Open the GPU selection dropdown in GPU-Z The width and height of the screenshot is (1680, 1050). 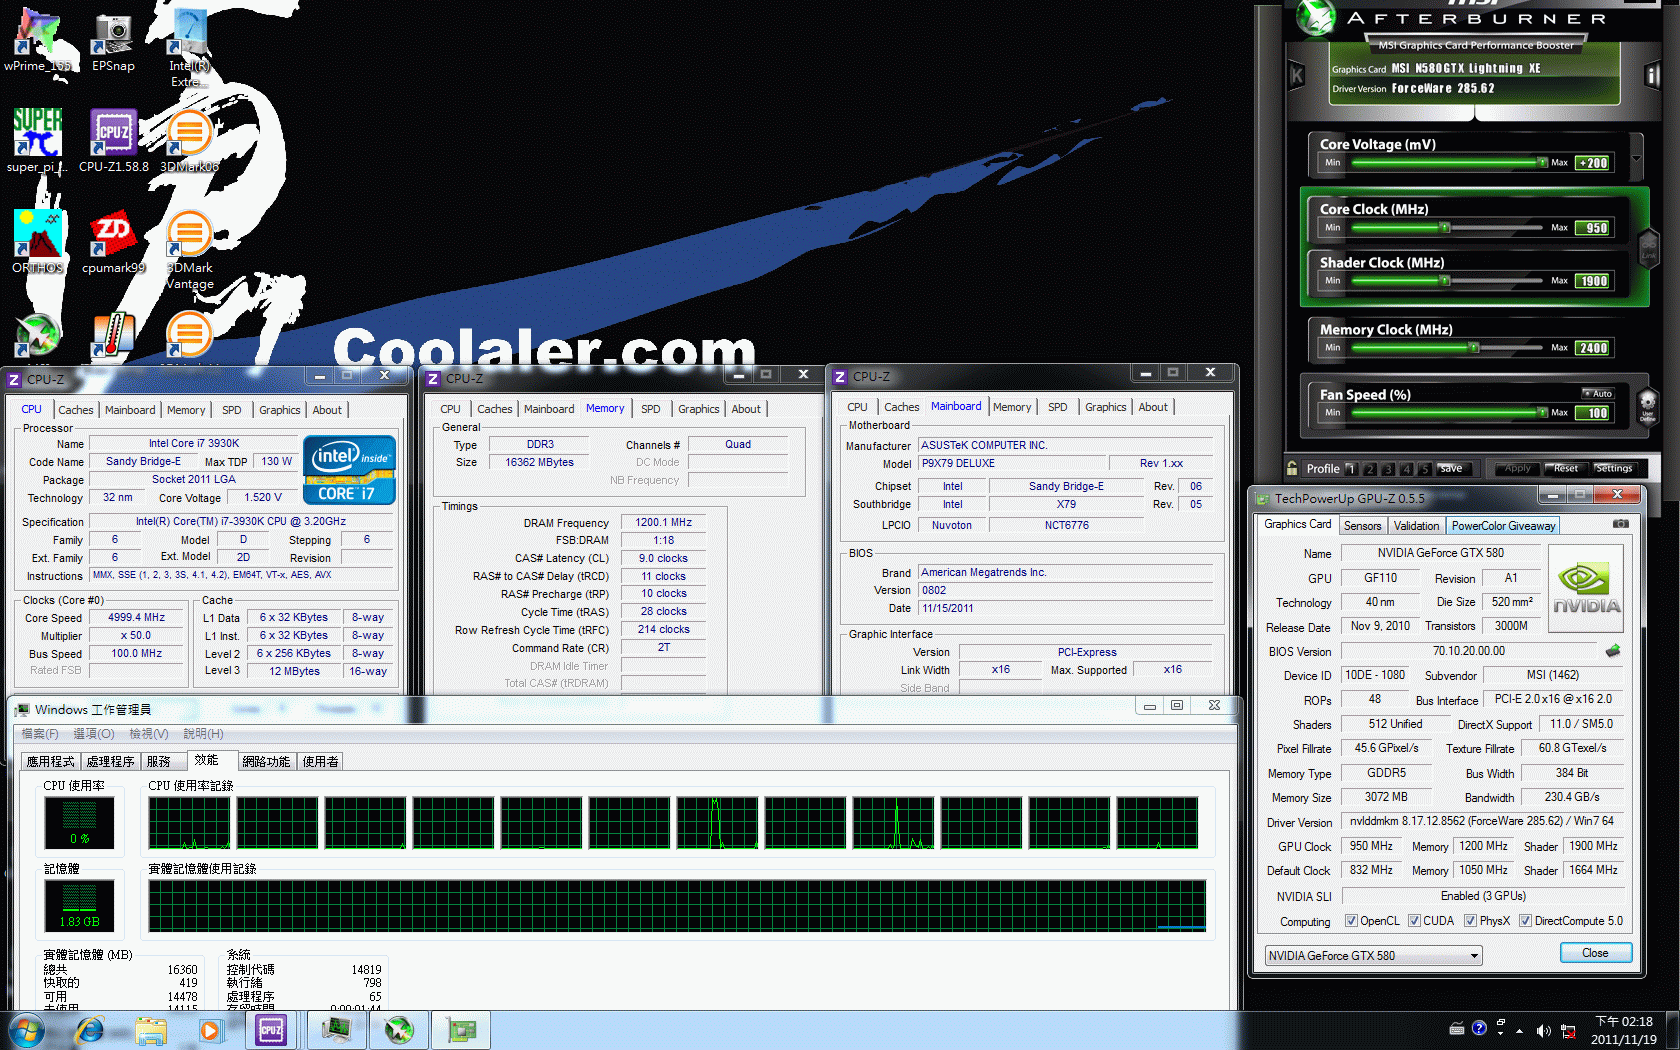1374,956
